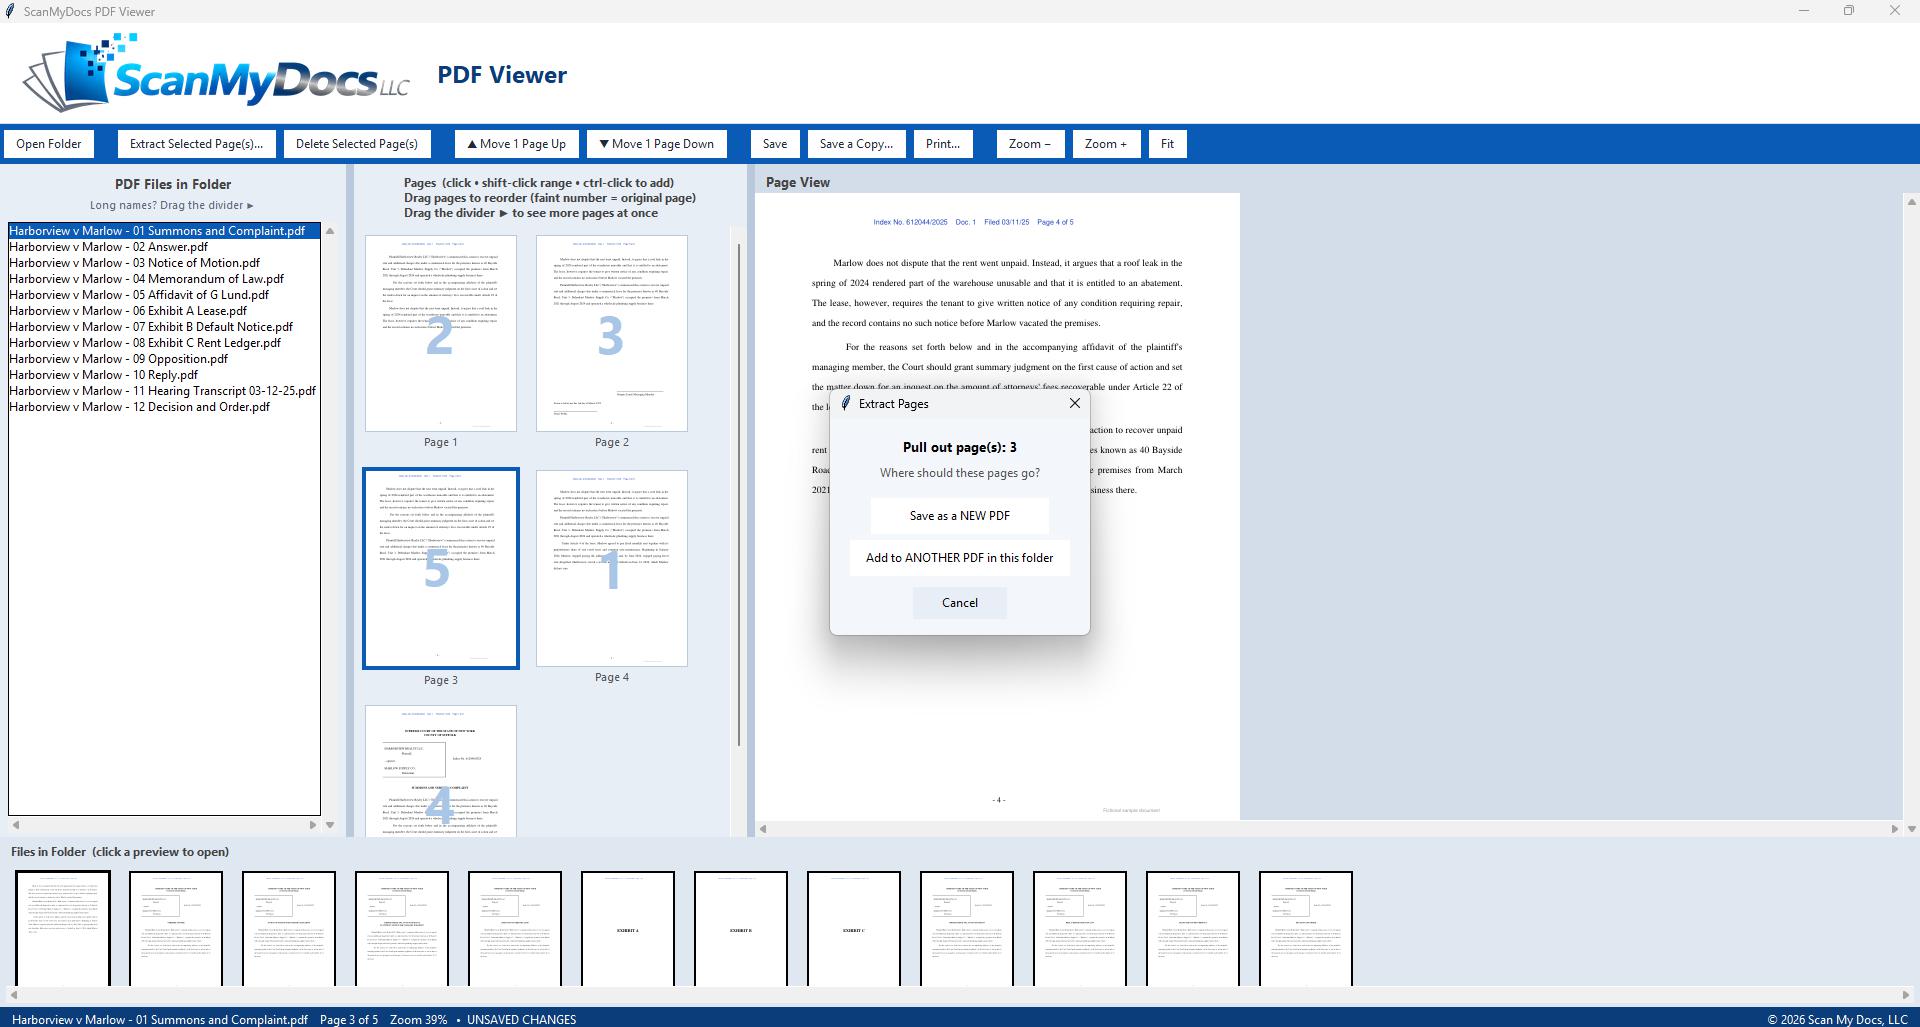This screenshot has height=1027, width=1920.
Task: Save the current PDF
Action: pyautogui.click(x=775, y=144)
